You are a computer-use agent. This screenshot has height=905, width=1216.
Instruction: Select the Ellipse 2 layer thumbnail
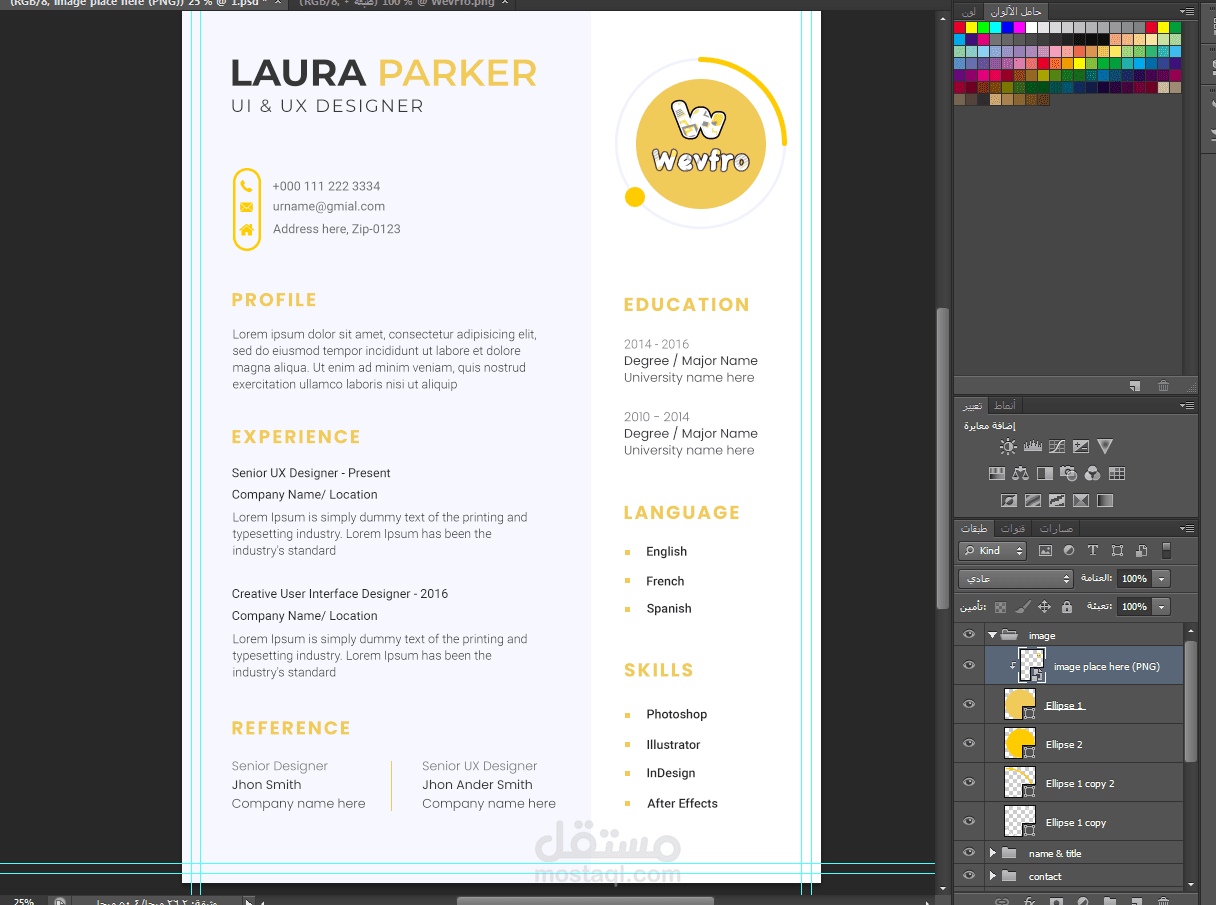1019,743
